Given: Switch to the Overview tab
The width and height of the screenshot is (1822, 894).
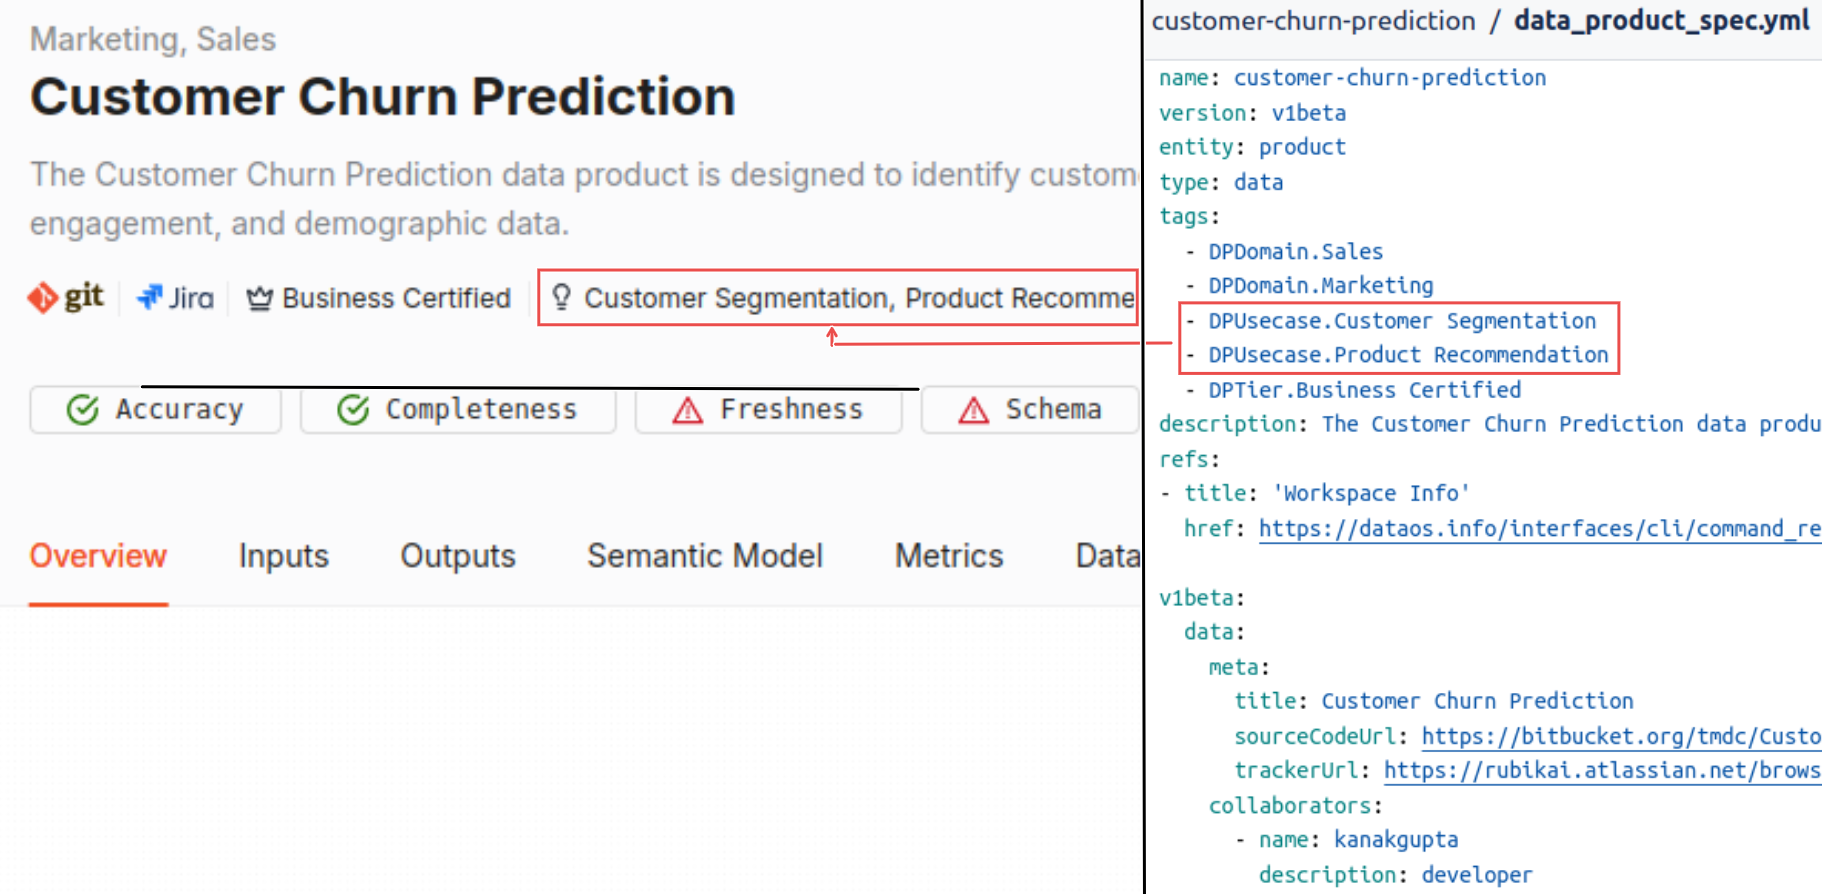Looking at the screenshot, I should click(98, 556).
